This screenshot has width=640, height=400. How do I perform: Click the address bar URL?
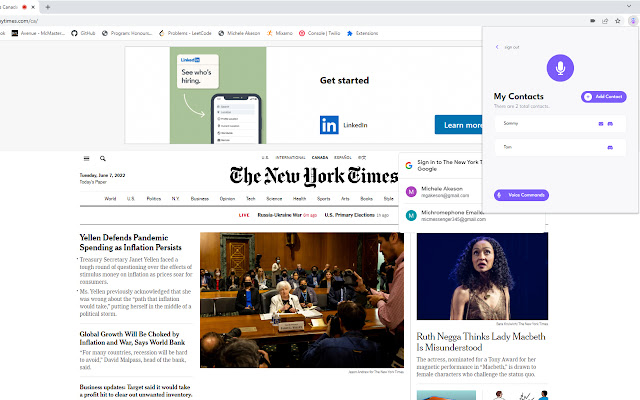pyautogui.click(x=19, y=21)
